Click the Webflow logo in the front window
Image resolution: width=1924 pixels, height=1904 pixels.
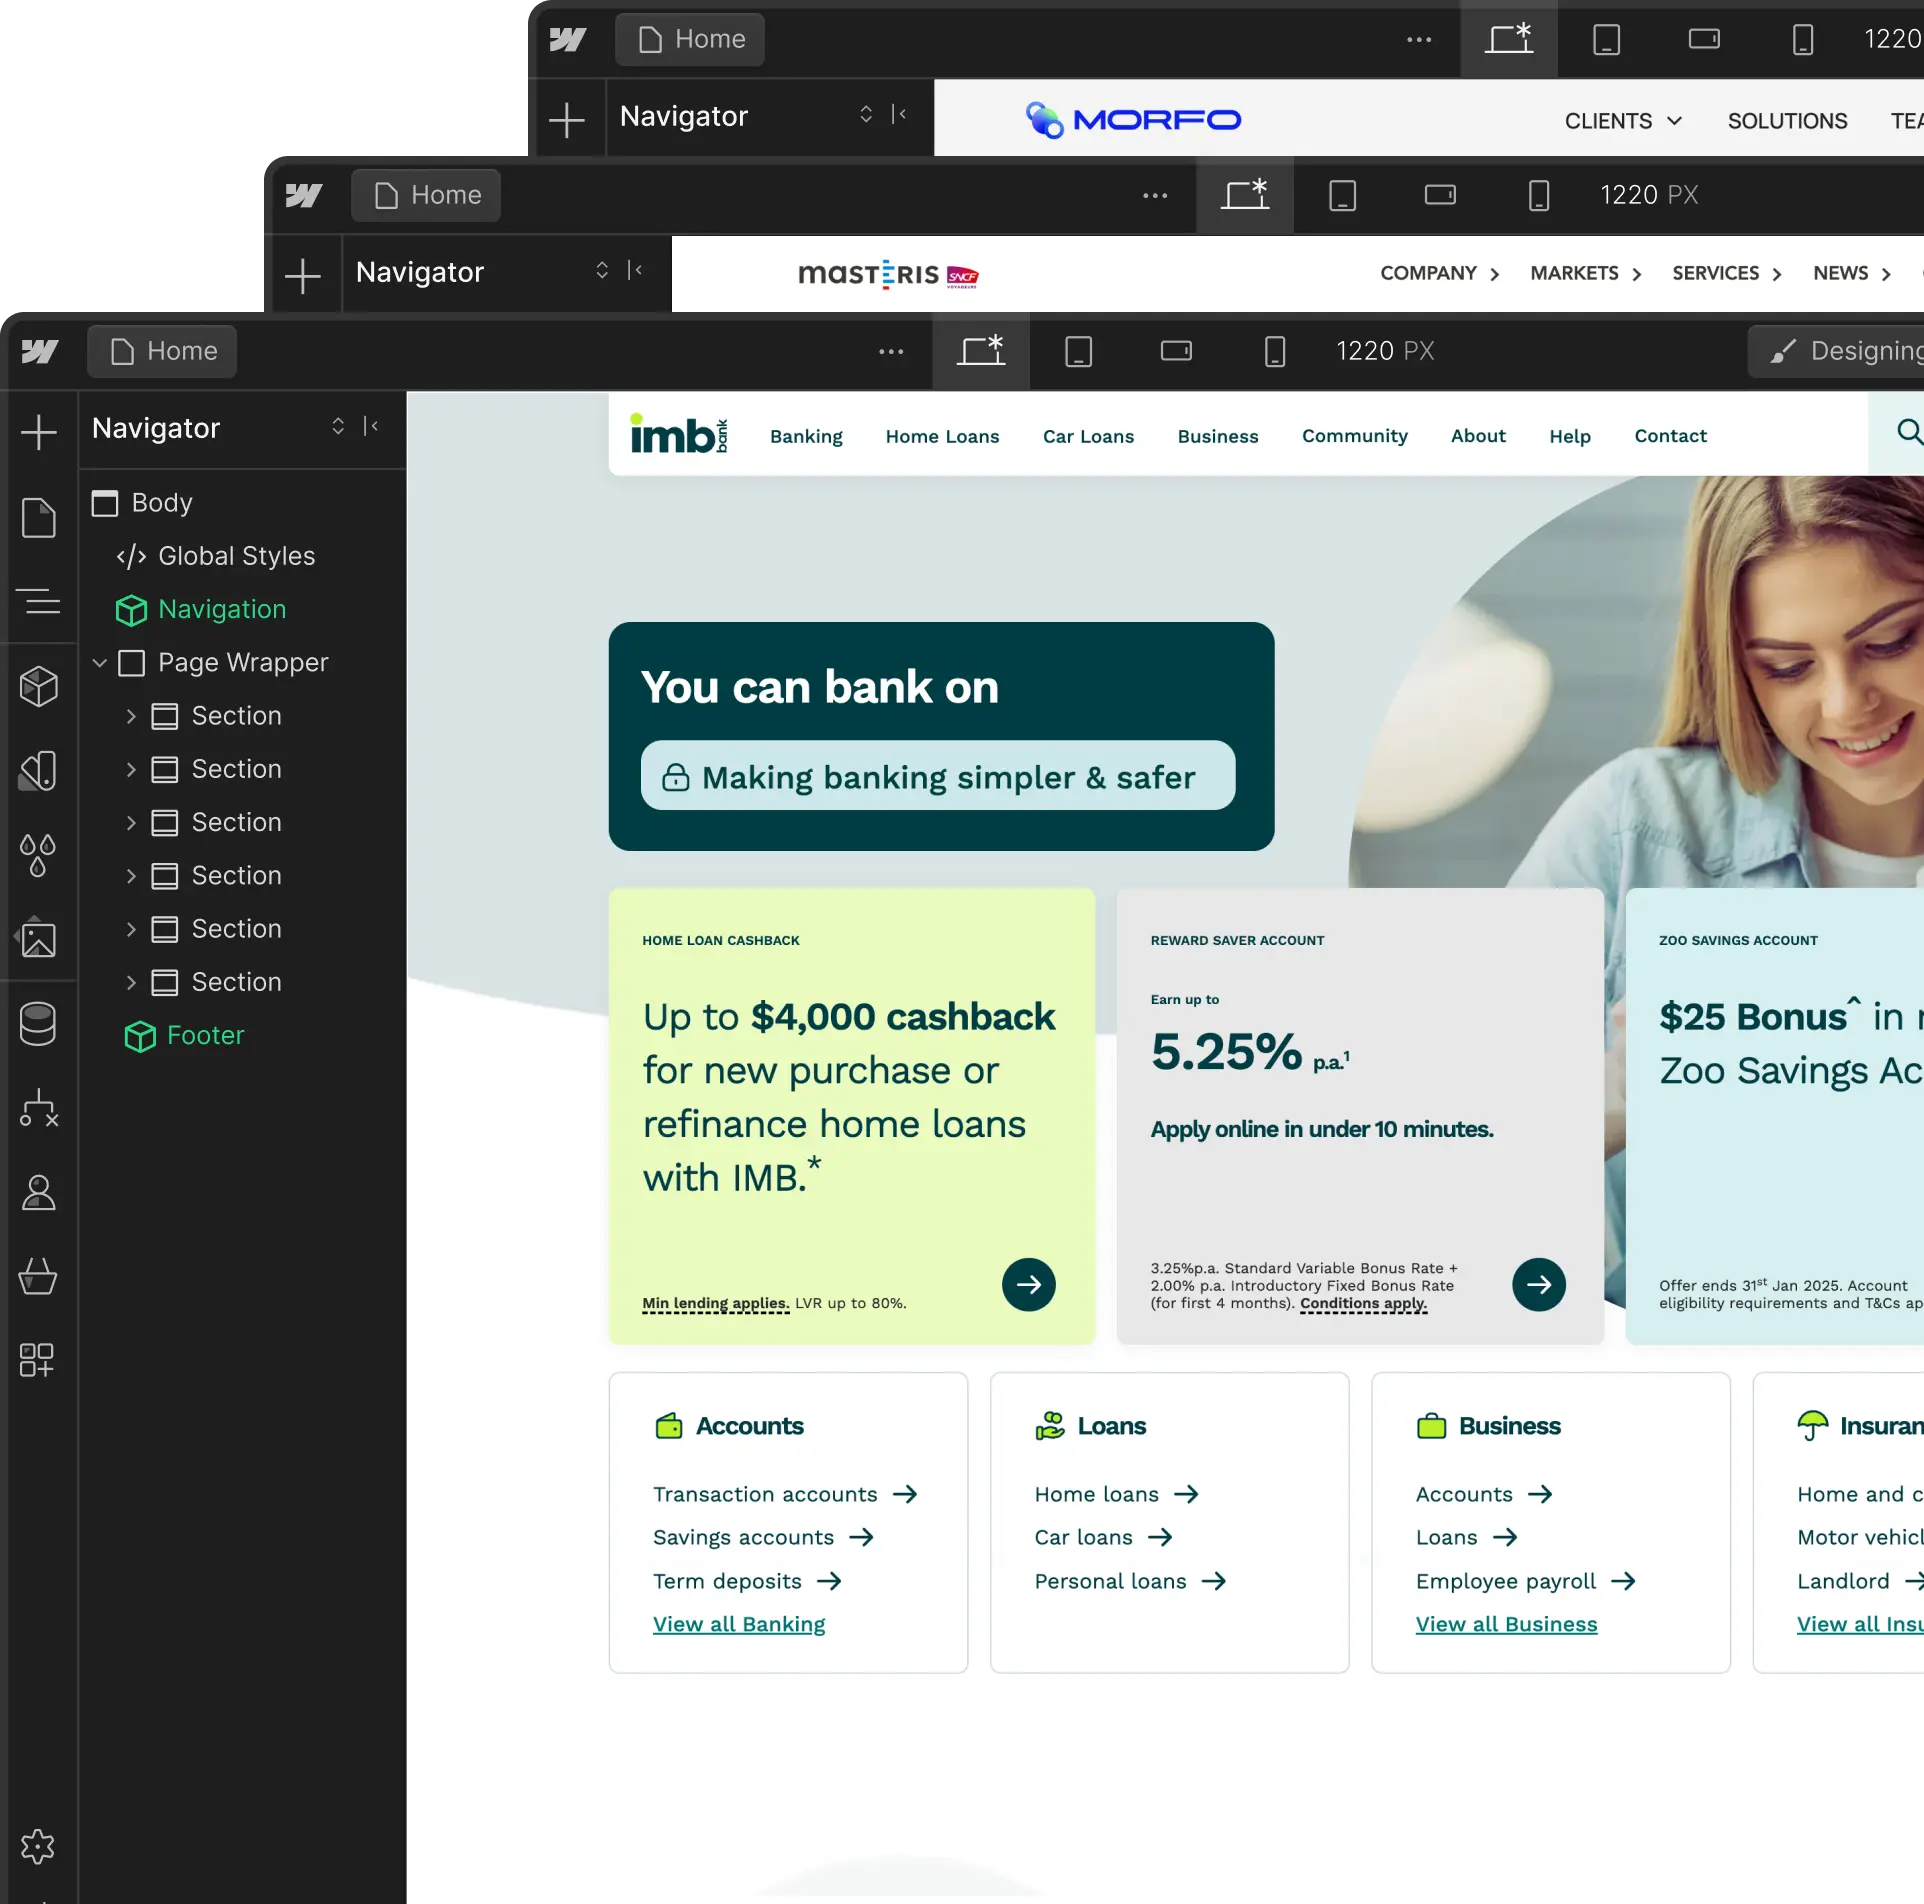39,351
